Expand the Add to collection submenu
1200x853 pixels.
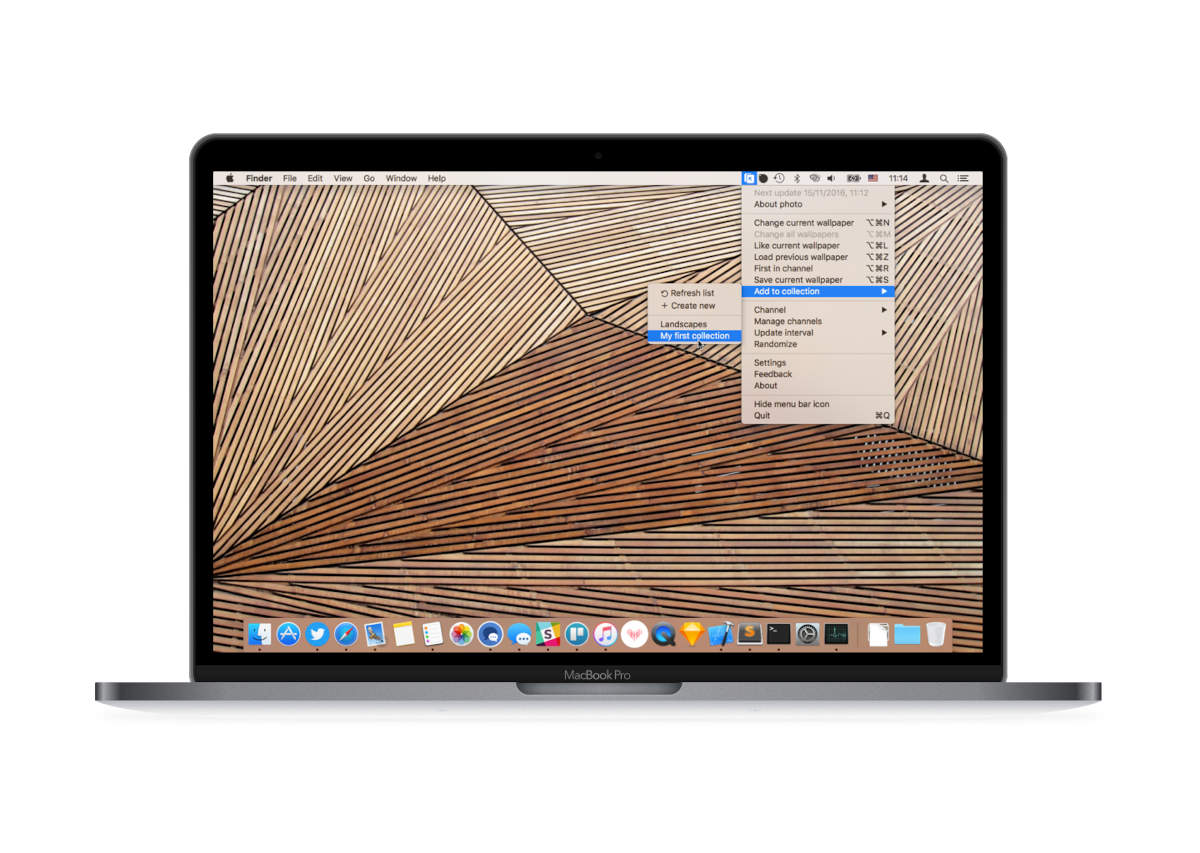coord(818,291)
